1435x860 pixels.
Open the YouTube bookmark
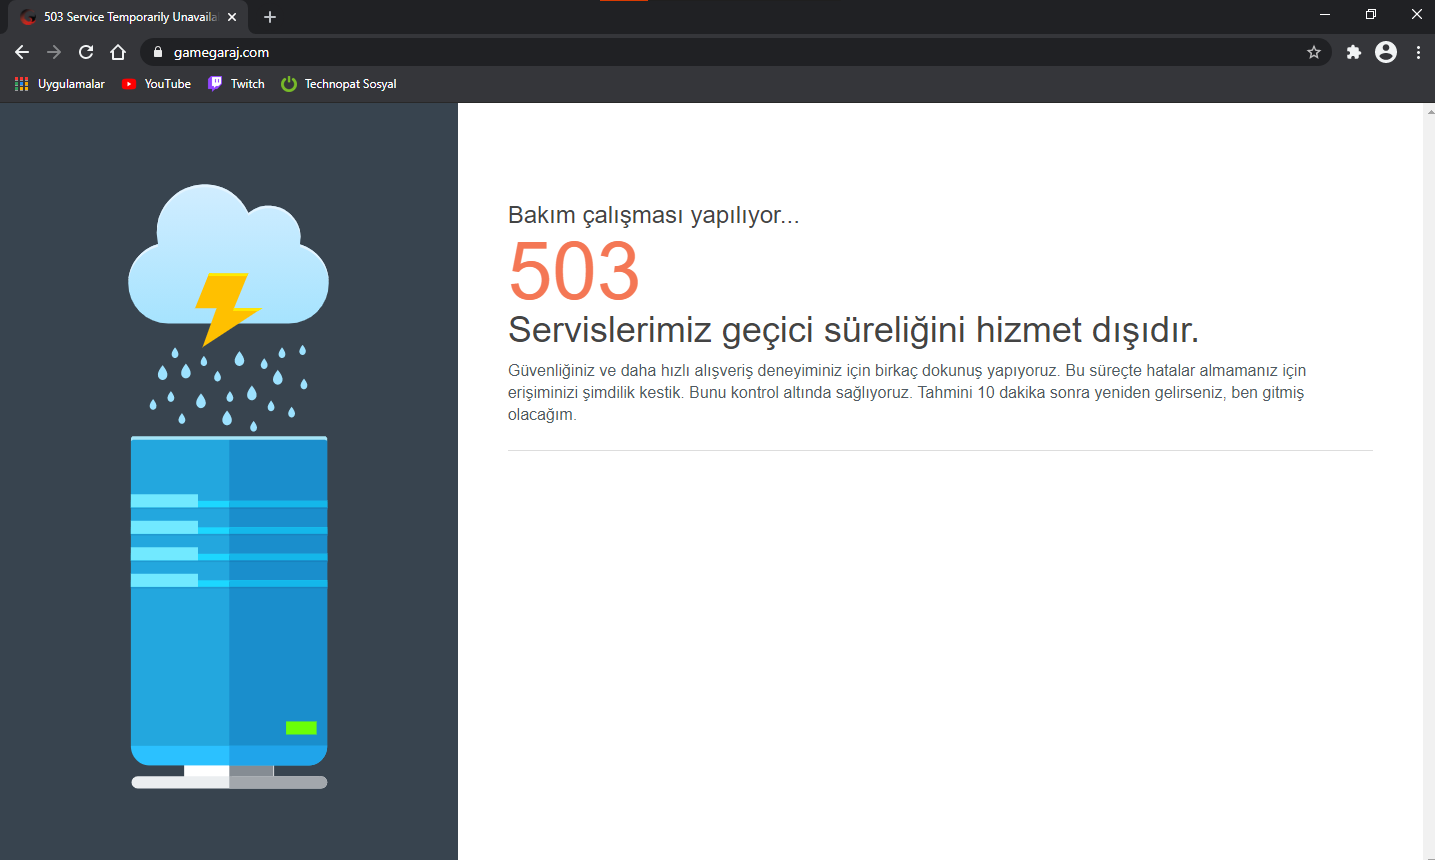156,84
